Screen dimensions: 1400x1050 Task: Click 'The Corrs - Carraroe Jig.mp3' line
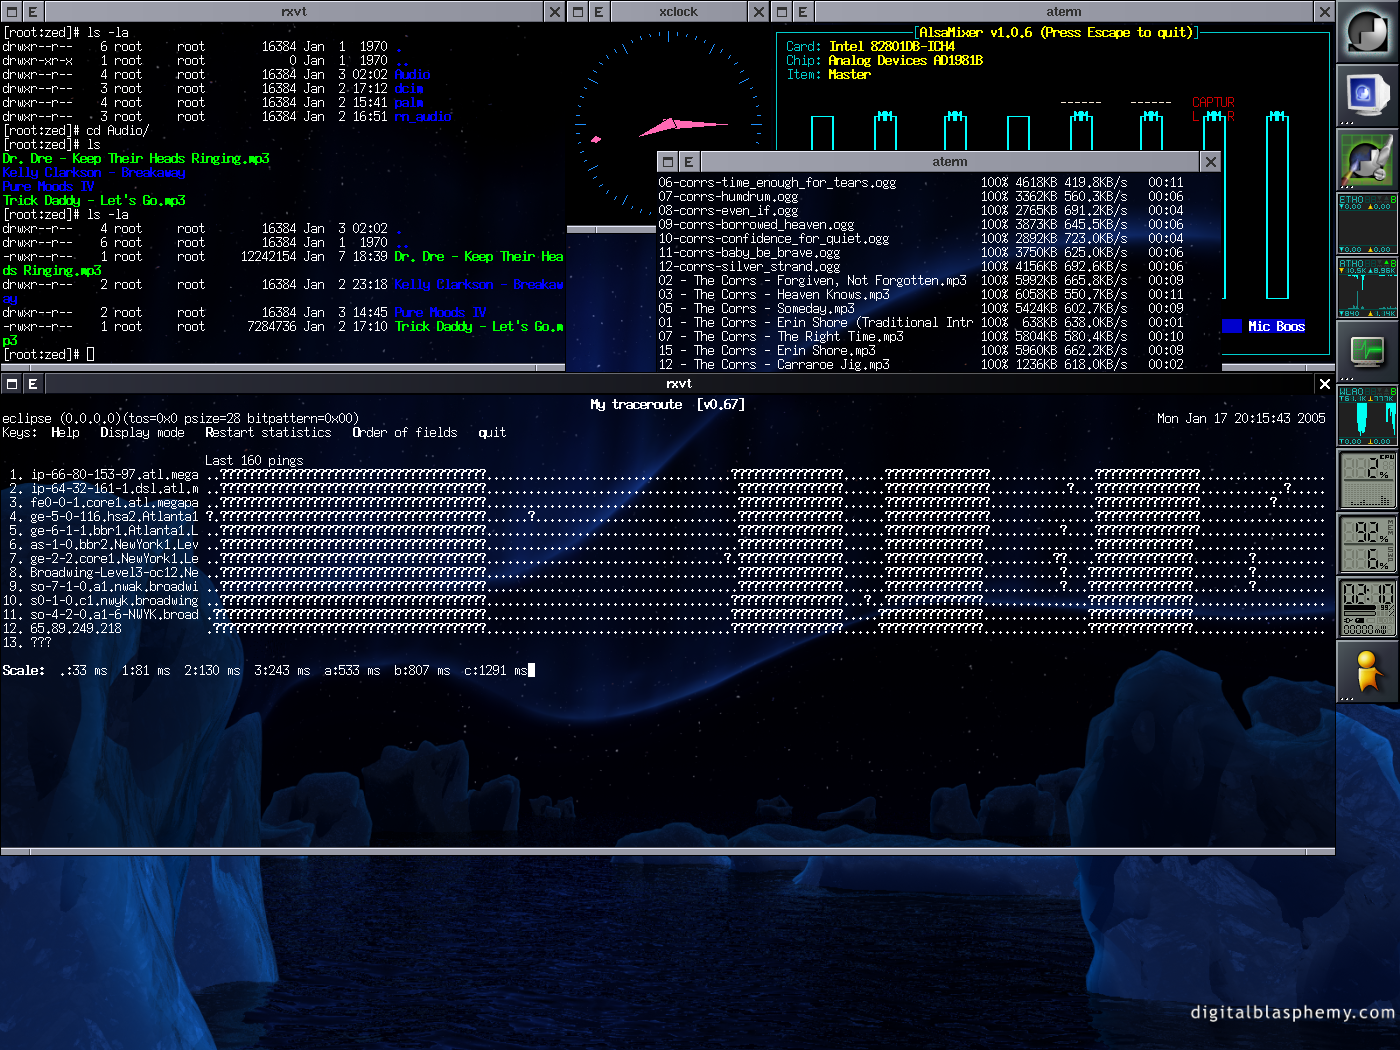(774, 365)
